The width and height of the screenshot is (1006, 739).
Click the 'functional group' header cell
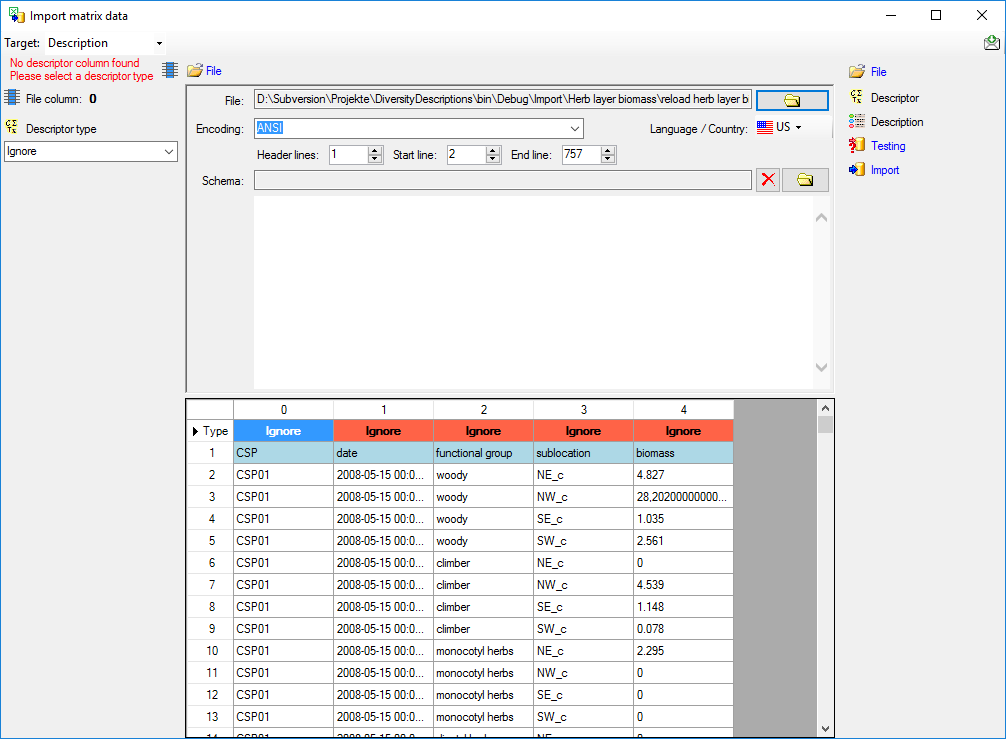[484, 453]
